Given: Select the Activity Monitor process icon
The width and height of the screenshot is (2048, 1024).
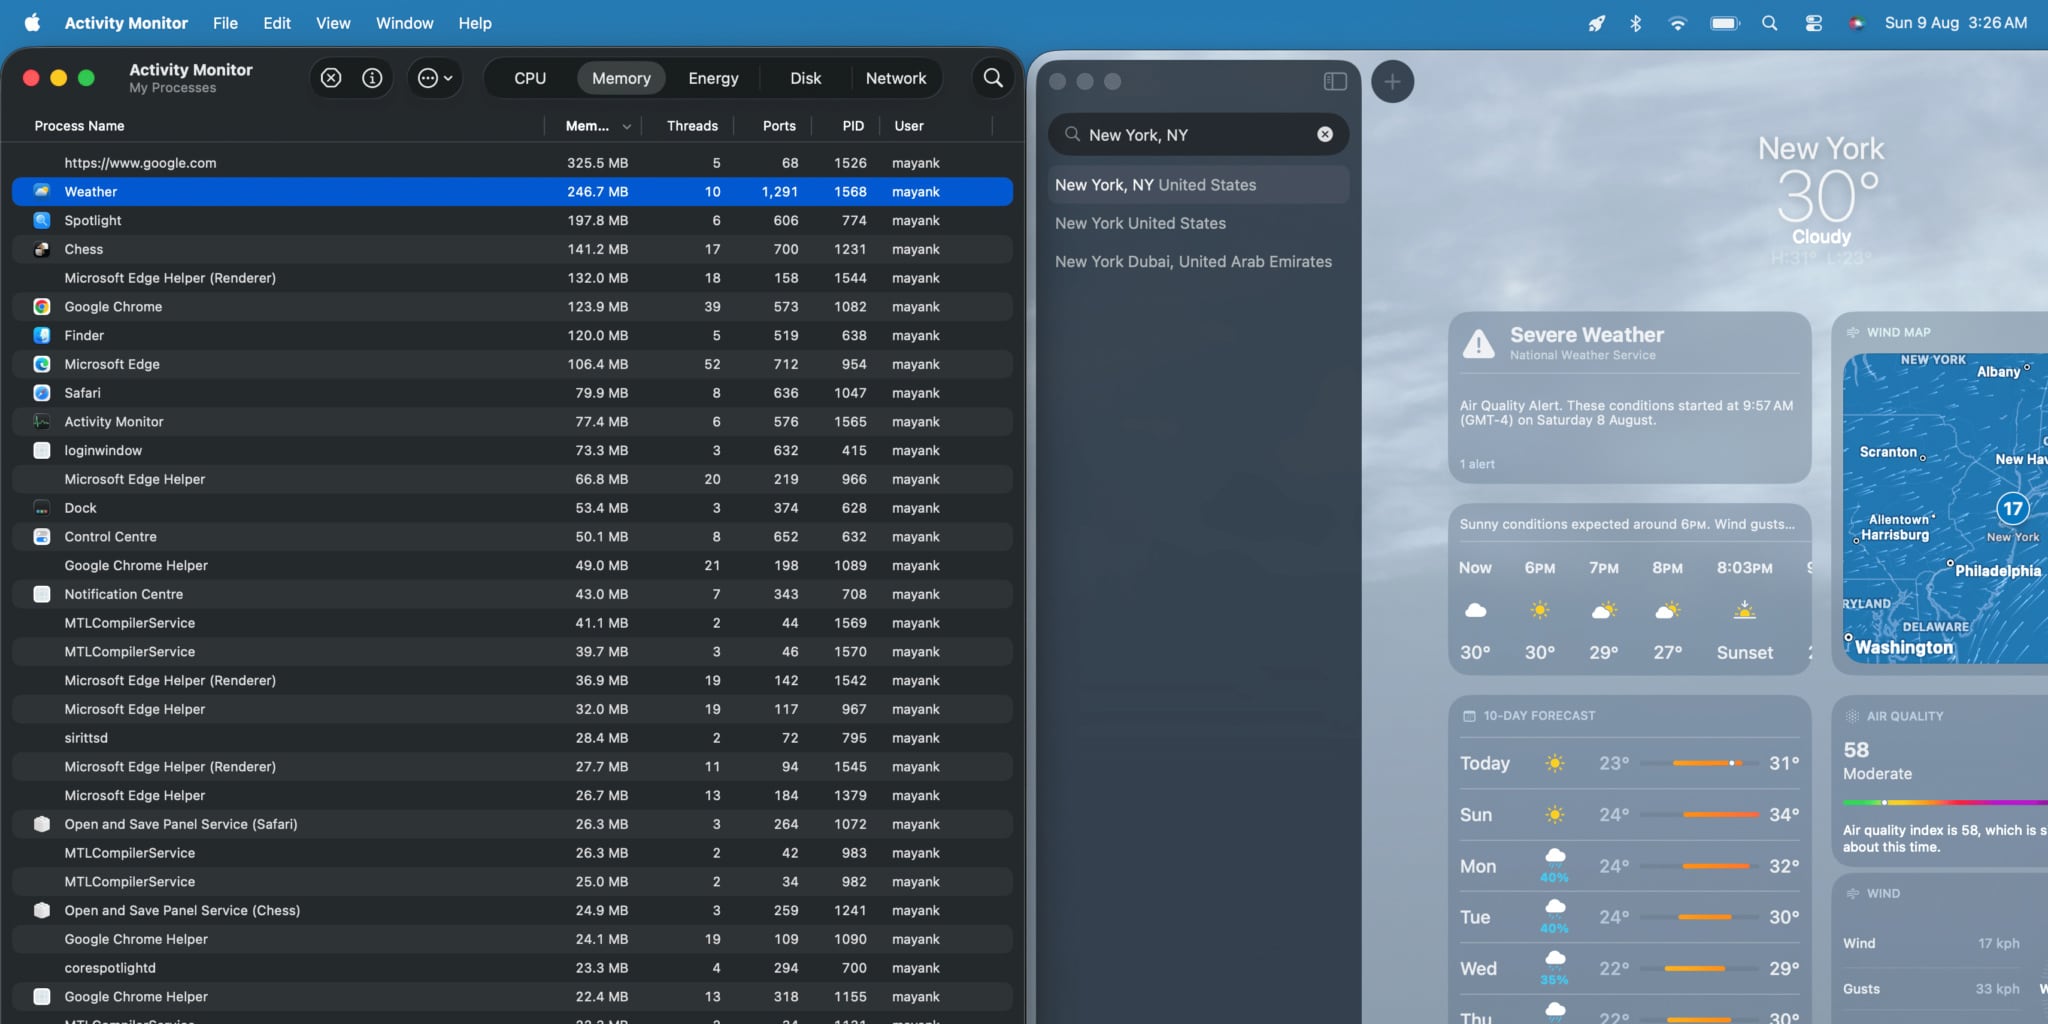Looking at the screenshot, I should tap(42, 422).
